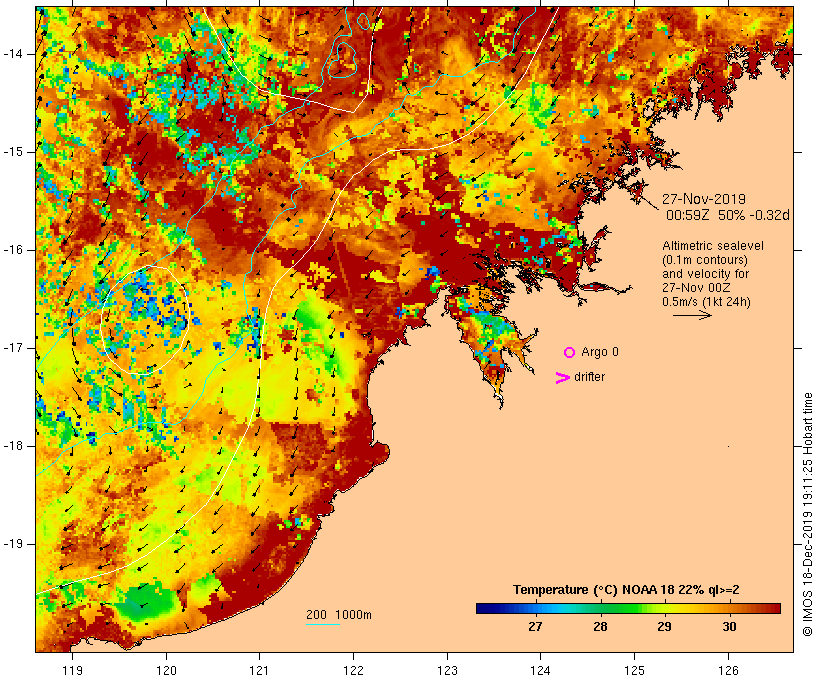The image size is (820, 680).
Task: Click the 126 longitude axis label
Action: [x=728, y=670]
